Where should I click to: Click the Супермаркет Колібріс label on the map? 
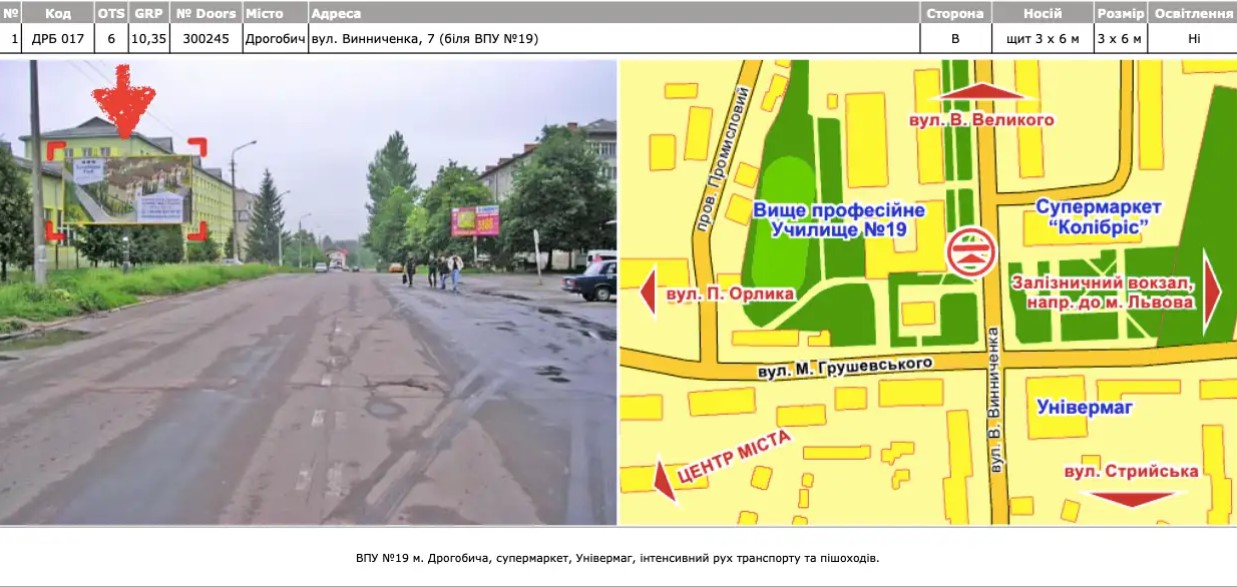[x=1098, y=218]
